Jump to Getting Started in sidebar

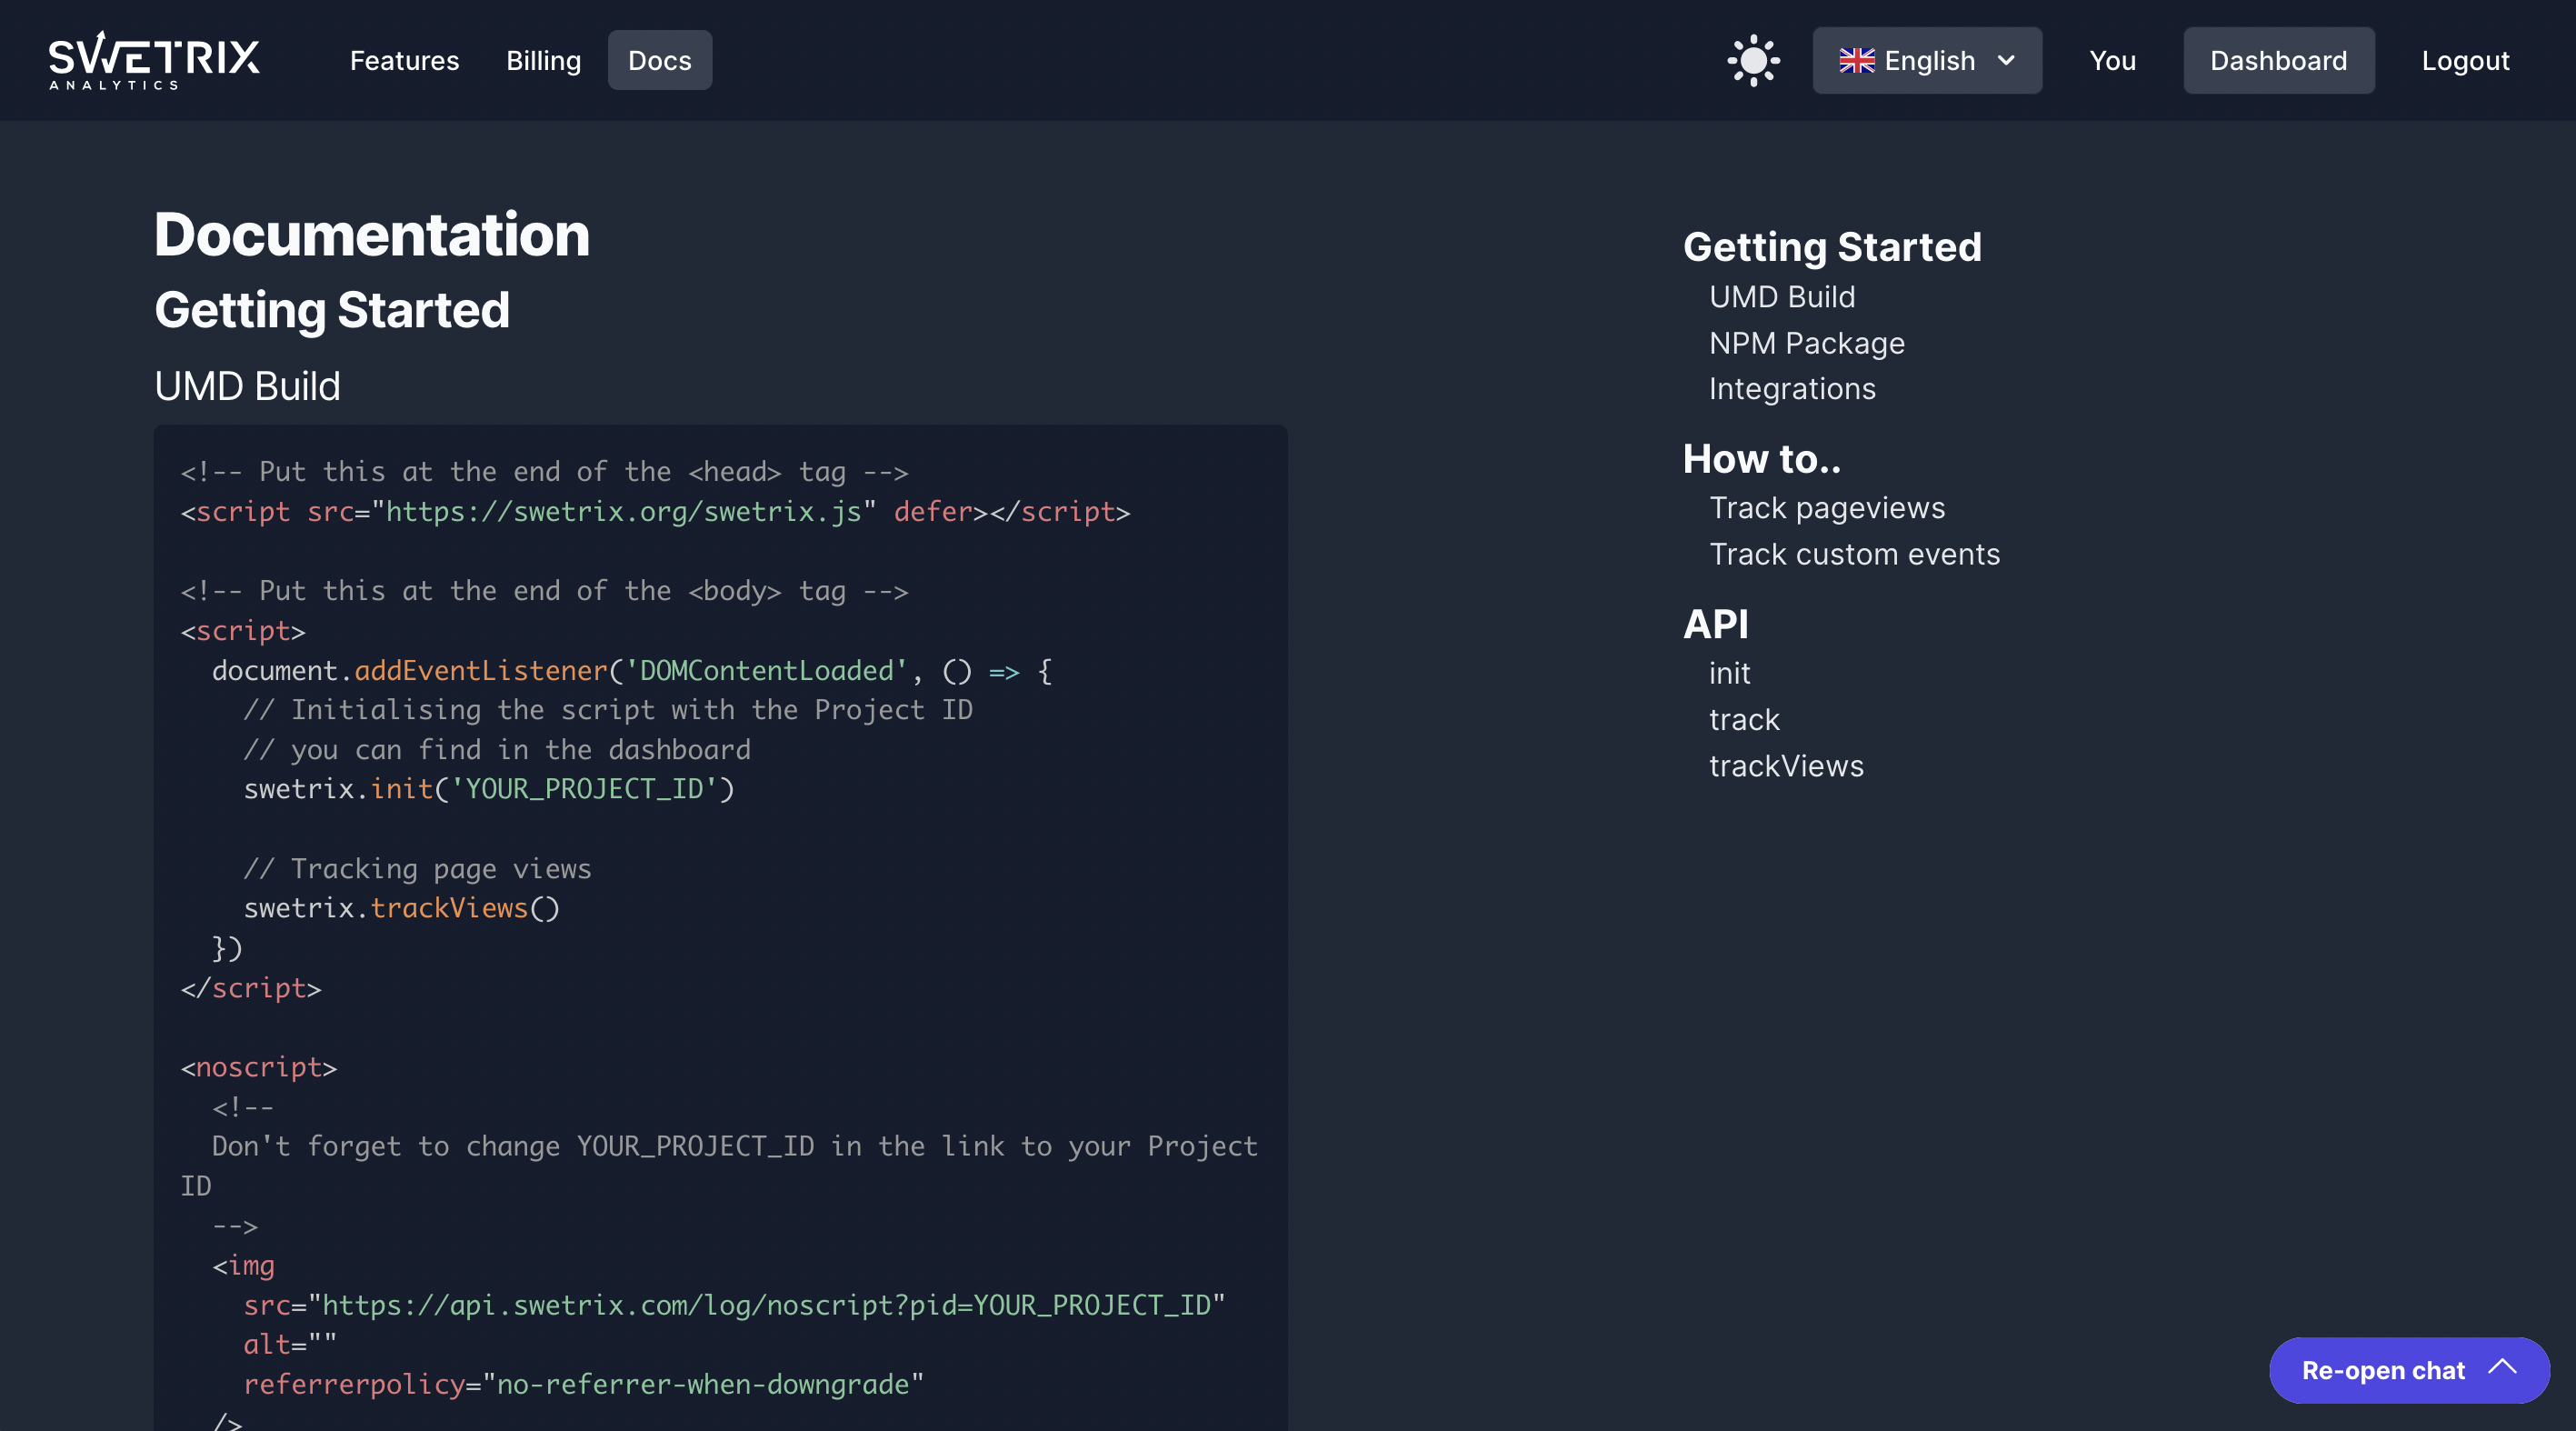pos(1832,247)
